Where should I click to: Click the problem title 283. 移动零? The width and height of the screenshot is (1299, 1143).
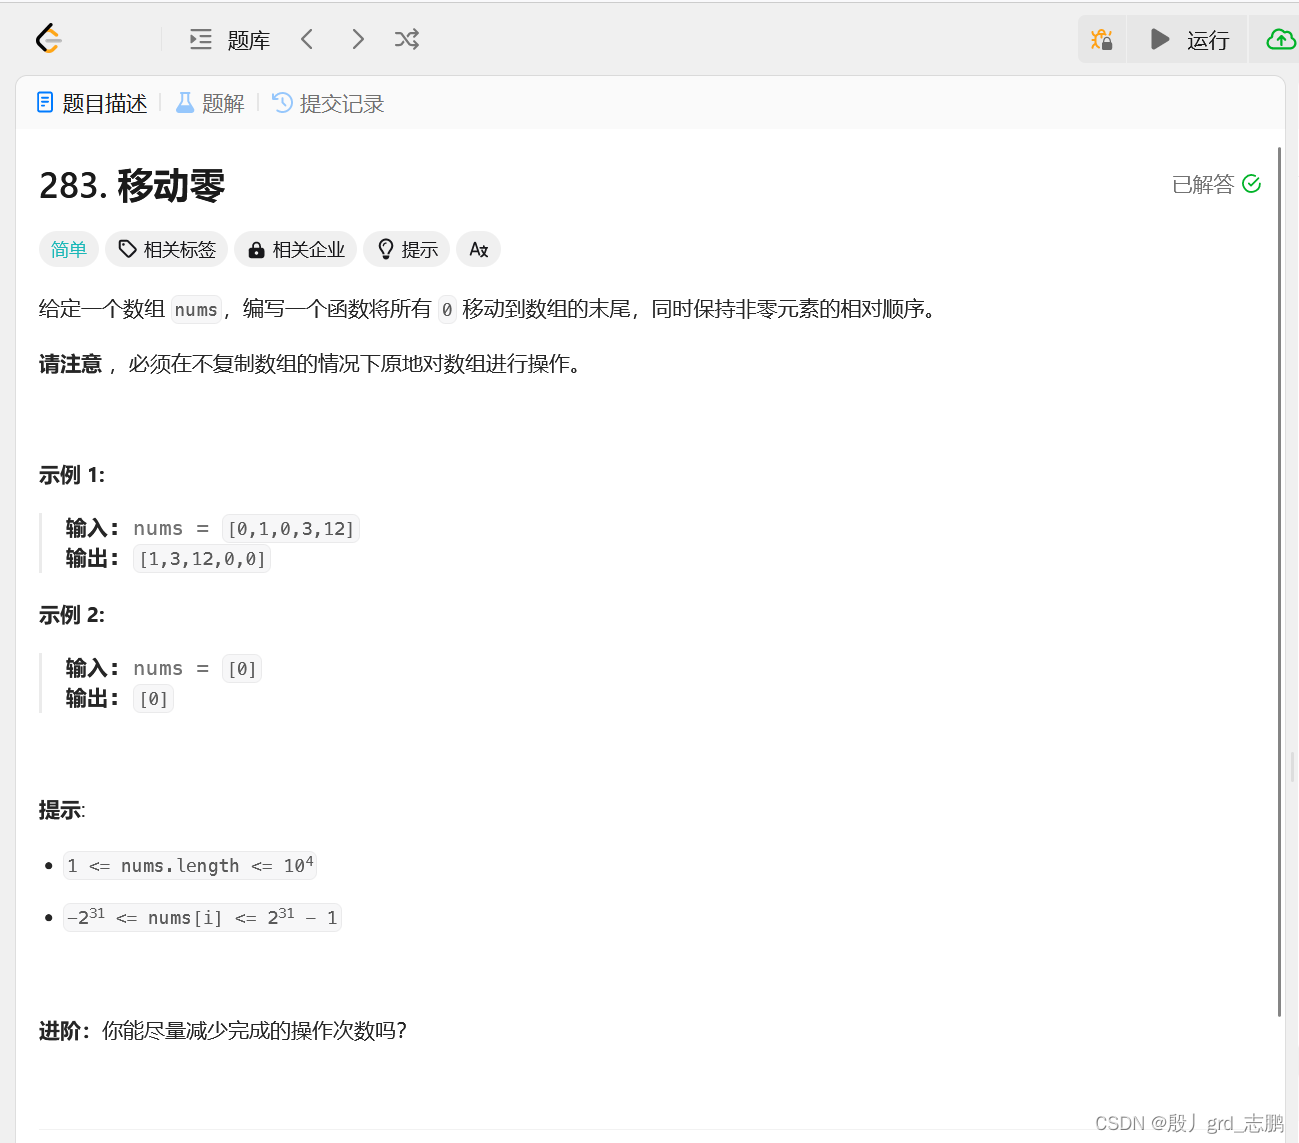tap(132, 186)
